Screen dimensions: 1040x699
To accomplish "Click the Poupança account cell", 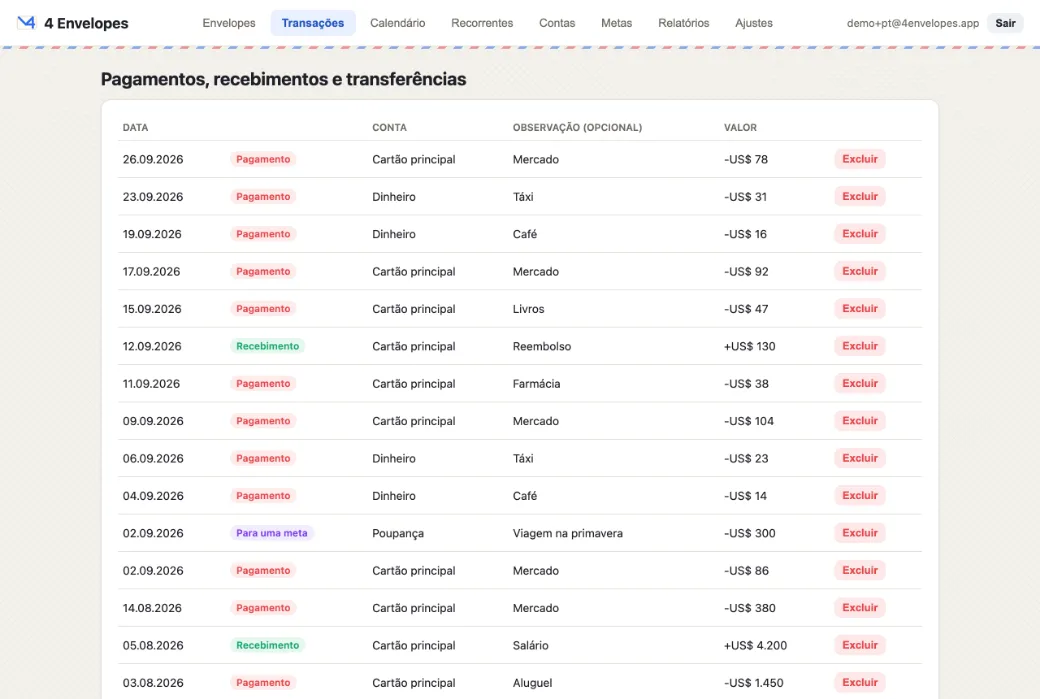I will pos(398,533).
